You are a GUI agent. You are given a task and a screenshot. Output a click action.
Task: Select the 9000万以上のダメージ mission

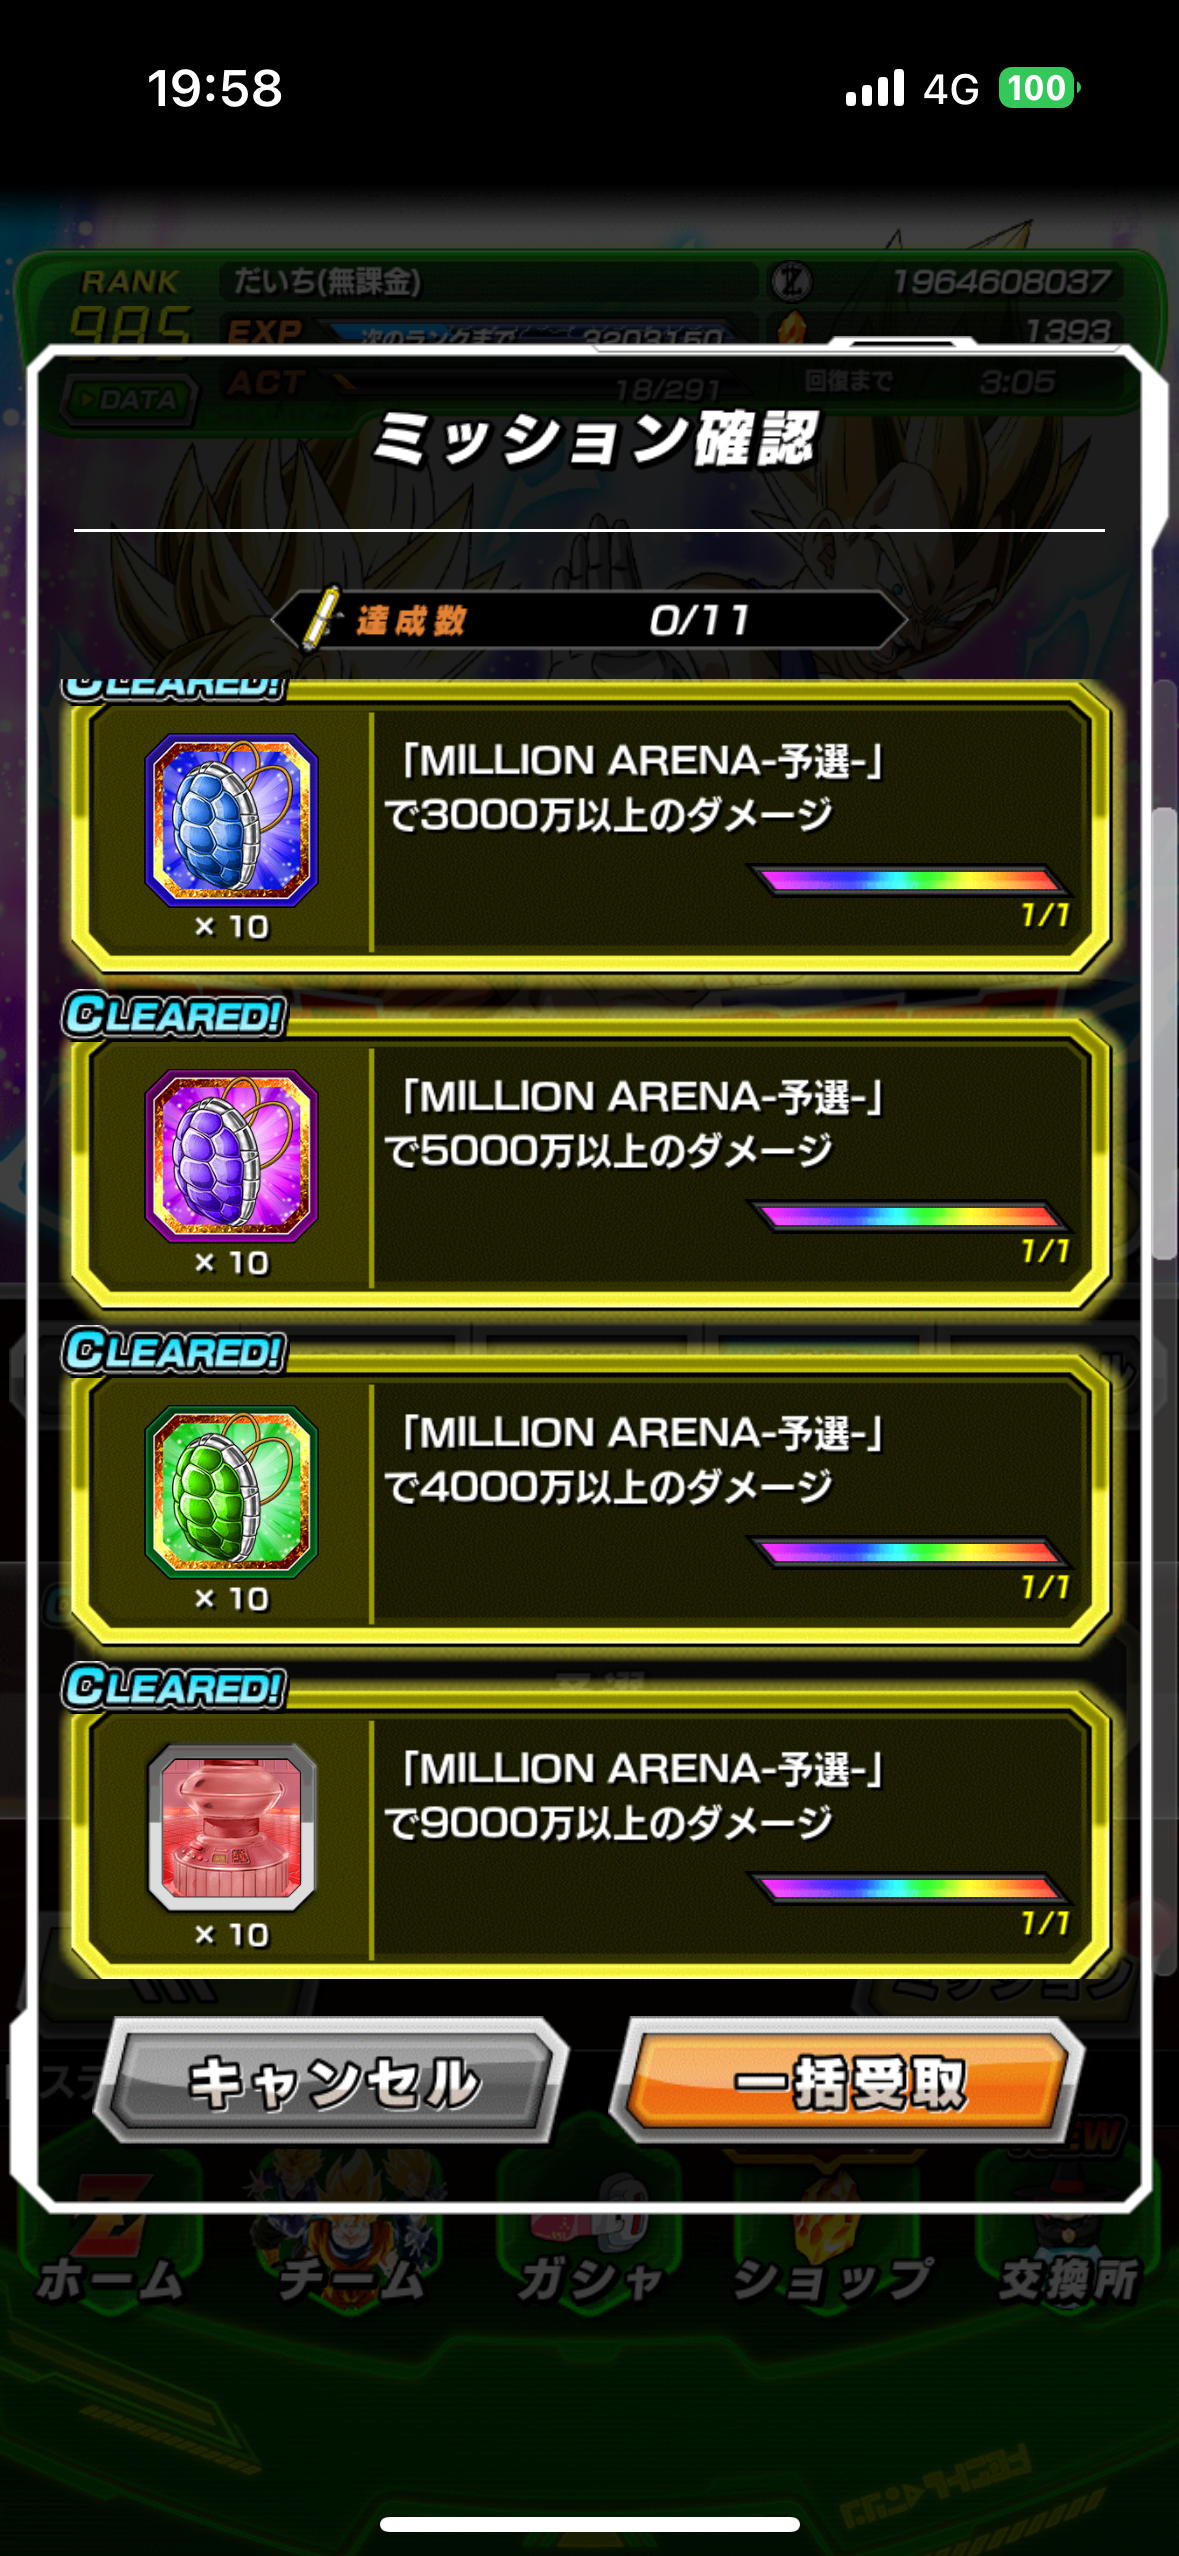590,1835
